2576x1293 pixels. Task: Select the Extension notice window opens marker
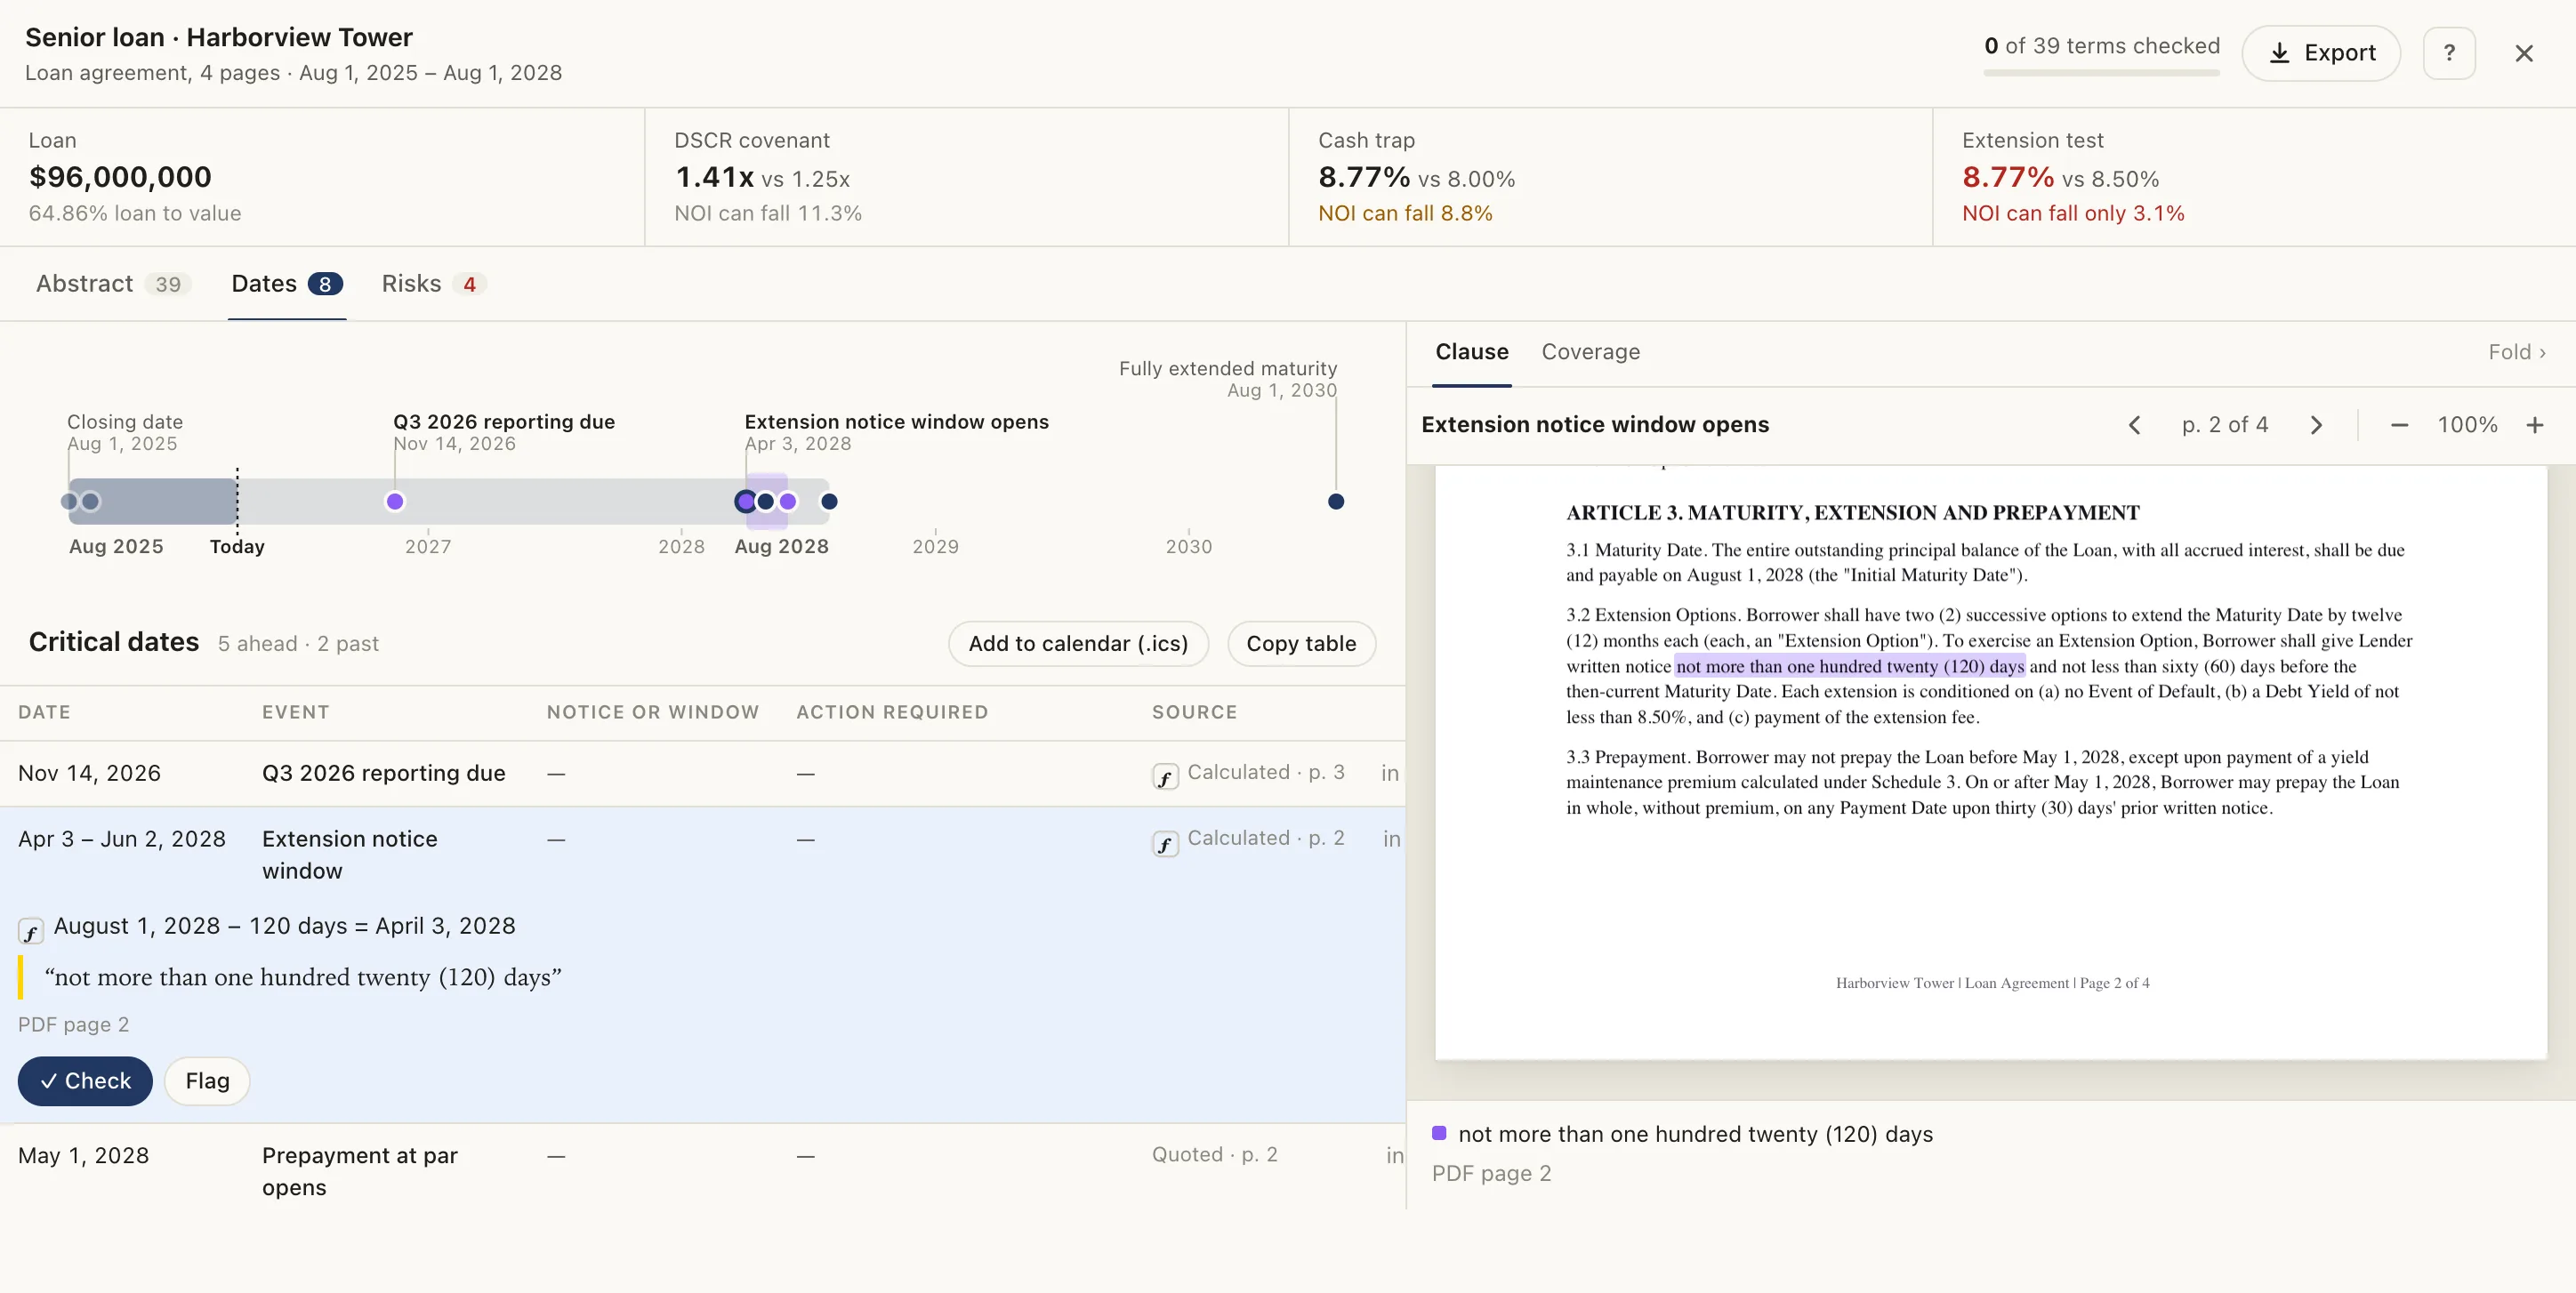(745, 502)
